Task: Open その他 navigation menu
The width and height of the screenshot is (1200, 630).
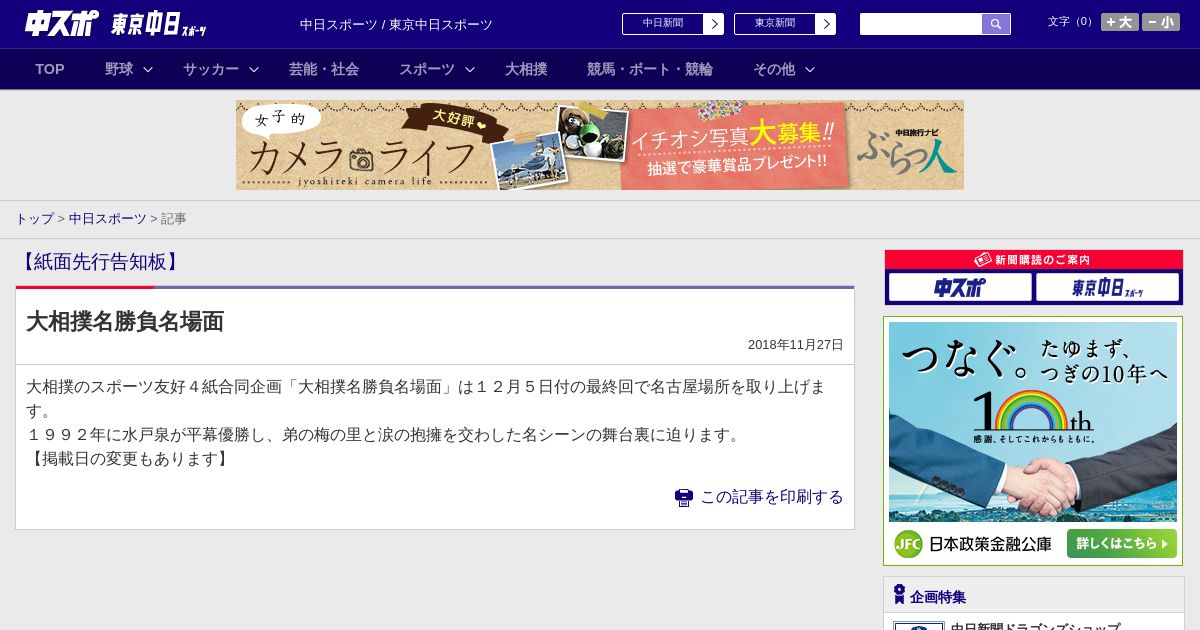Action: click(774, 69)
